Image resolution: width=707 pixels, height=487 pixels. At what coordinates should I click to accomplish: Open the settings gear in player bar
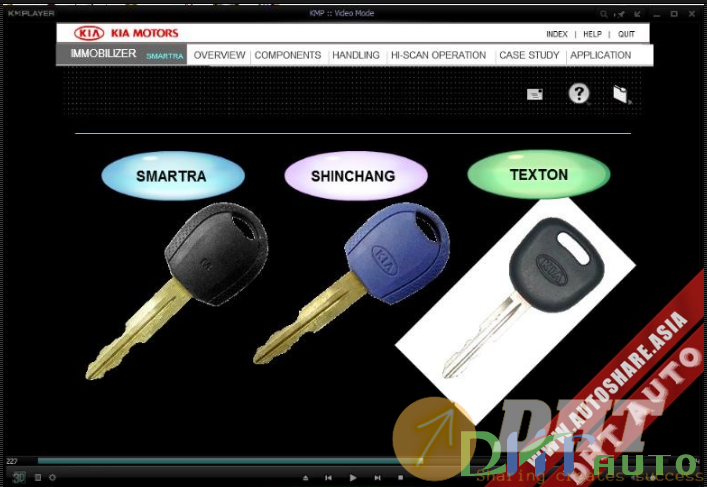(52, 477)
